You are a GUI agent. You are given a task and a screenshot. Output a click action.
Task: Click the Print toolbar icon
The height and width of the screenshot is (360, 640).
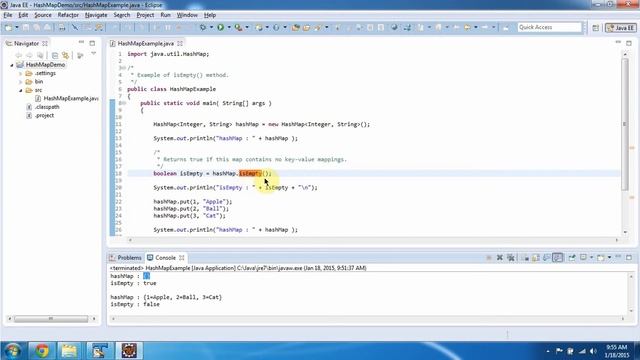tap(62, 27)
